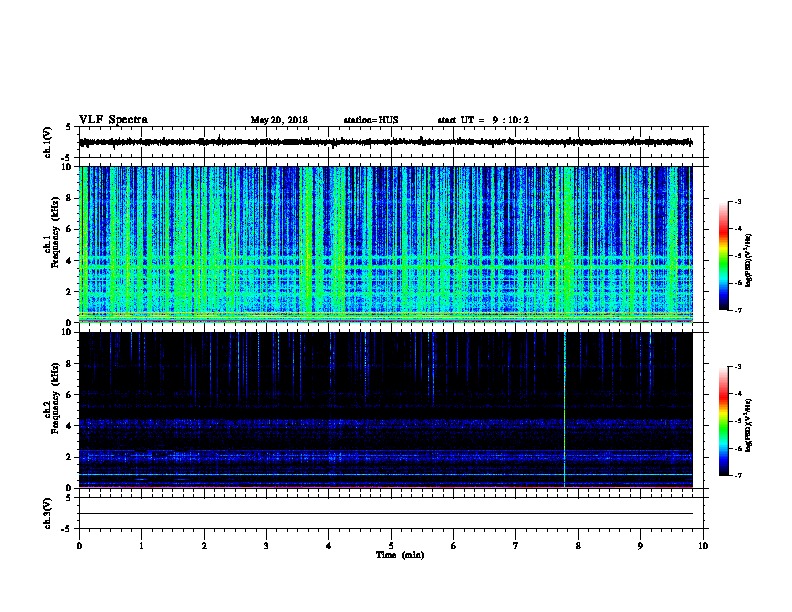The height and width of the screenshot is (612, 792).
Task: Click the flat ch.3 voltage line
Action: [386, 514]
